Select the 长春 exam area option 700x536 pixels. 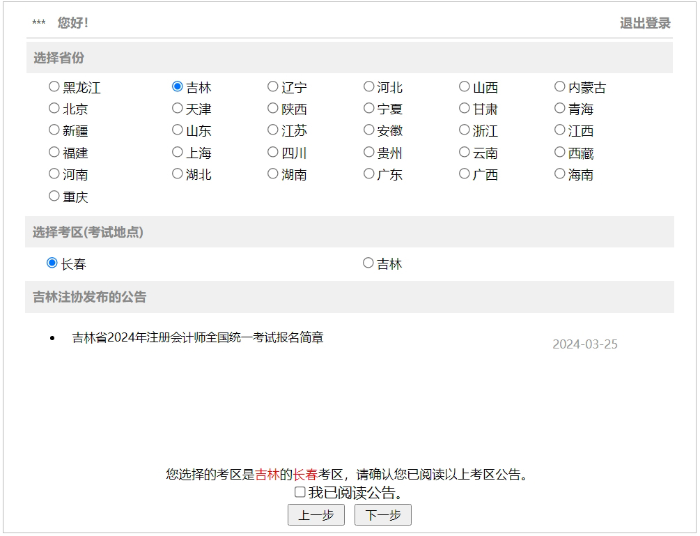[x=52, y=263]
